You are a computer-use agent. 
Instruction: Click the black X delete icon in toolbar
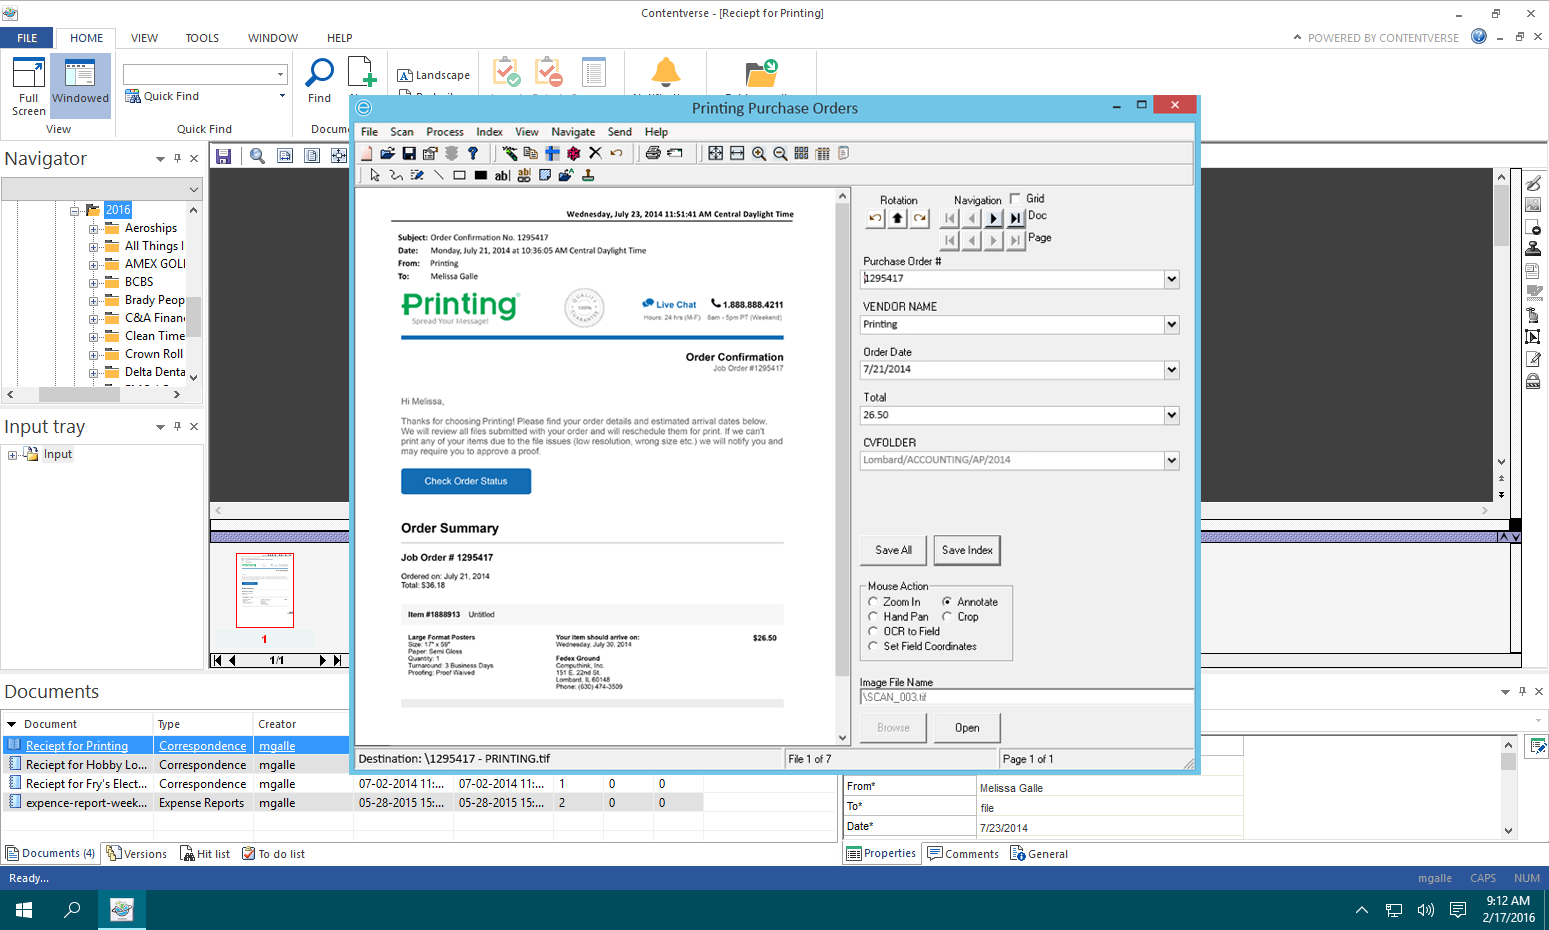[595, 153]
